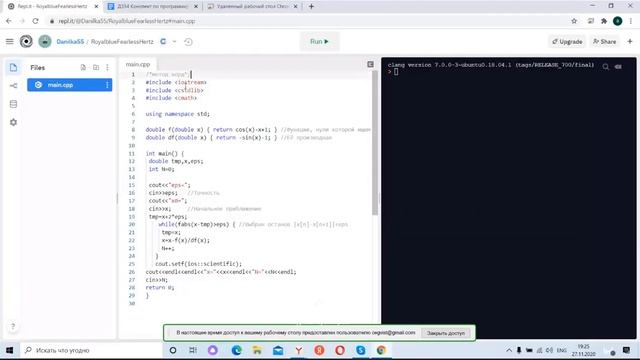The height and width of the screenshot is (360, 640).
Task: Click the 'int main() {' line
Action: pos(165,153)
